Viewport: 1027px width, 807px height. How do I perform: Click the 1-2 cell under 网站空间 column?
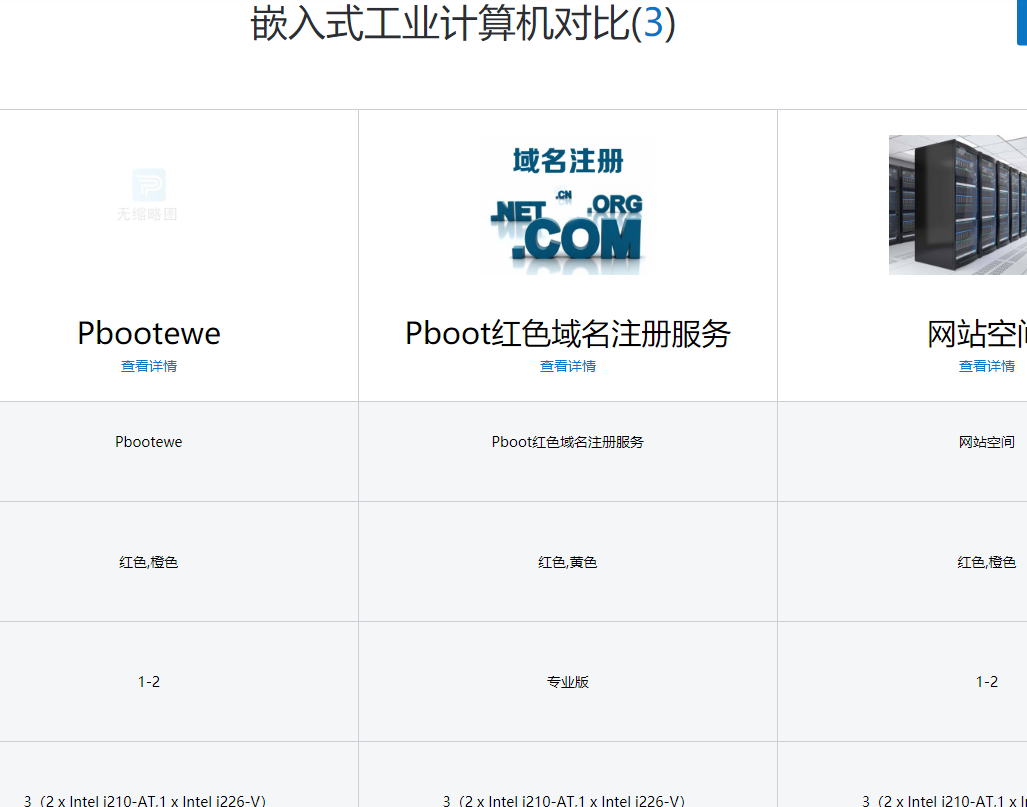(986, 682)
